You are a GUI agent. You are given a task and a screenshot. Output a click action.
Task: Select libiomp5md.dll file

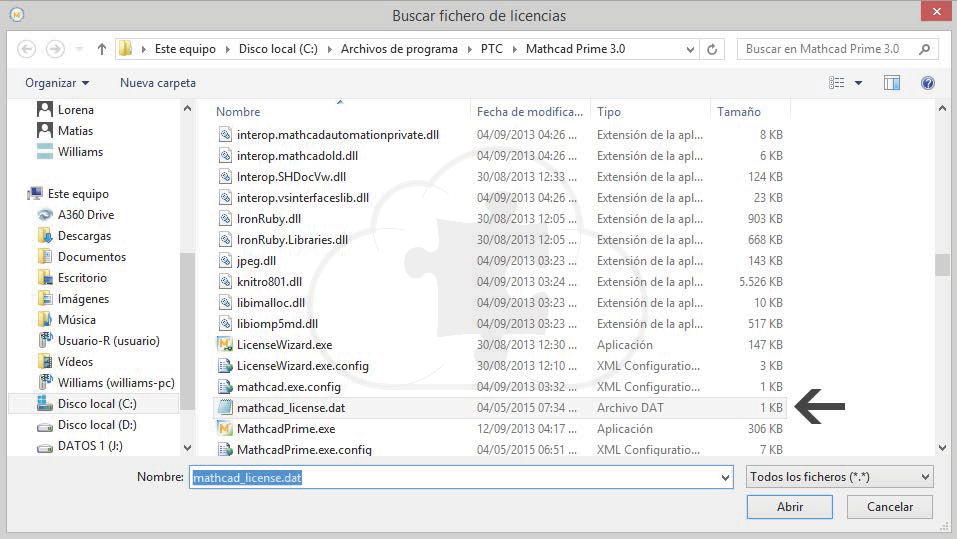[x=277, y=324]
